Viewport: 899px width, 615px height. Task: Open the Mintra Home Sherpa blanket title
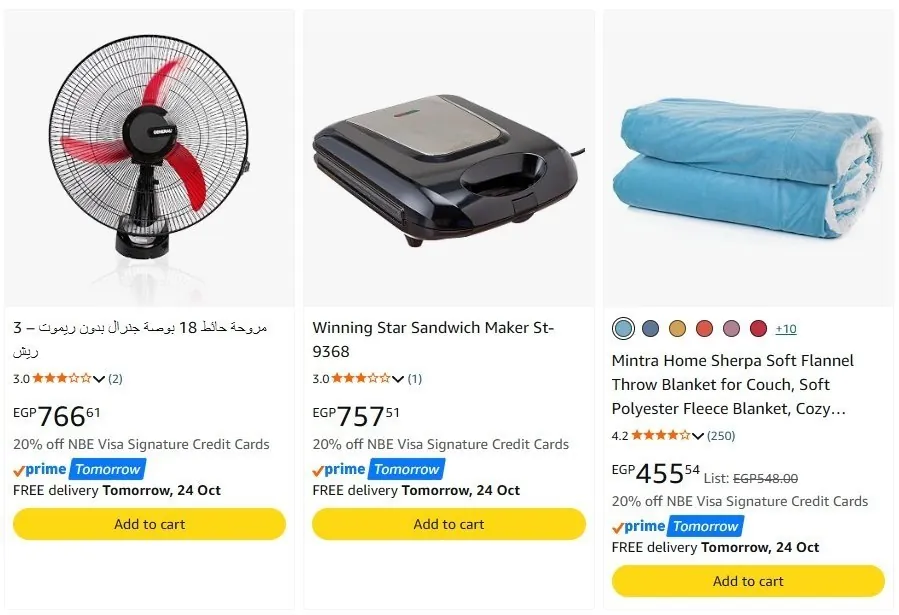coord(733,385)
